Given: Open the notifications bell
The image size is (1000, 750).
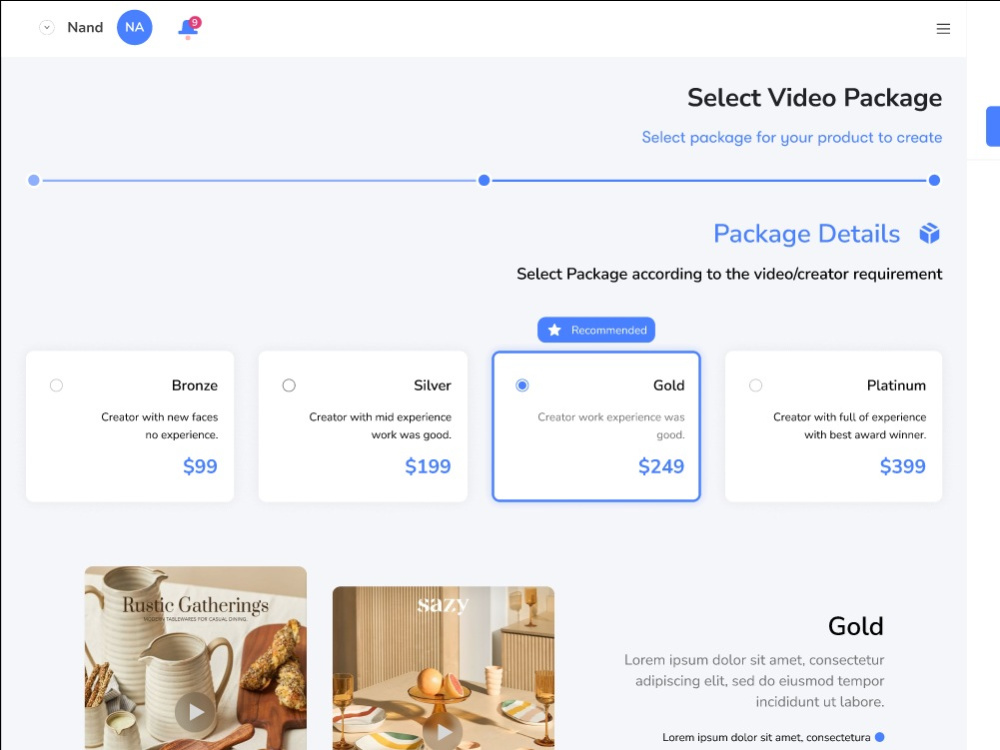Looking at the screenshot, I should (x=189, y=28).
